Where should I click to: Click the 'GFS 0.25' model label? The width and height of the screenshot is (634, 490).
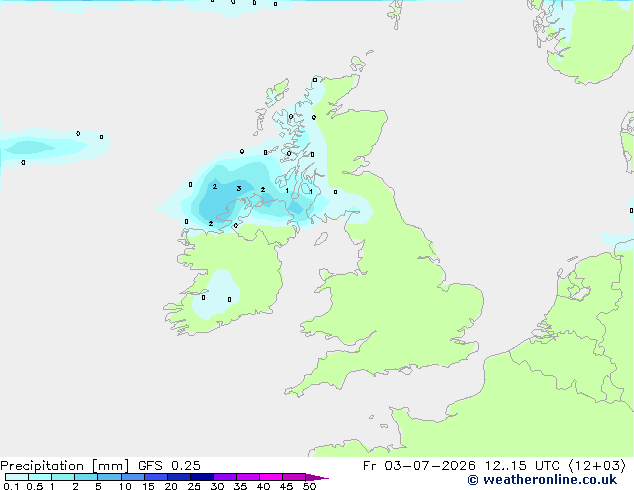pyautogui.click(x=169, y=466)
